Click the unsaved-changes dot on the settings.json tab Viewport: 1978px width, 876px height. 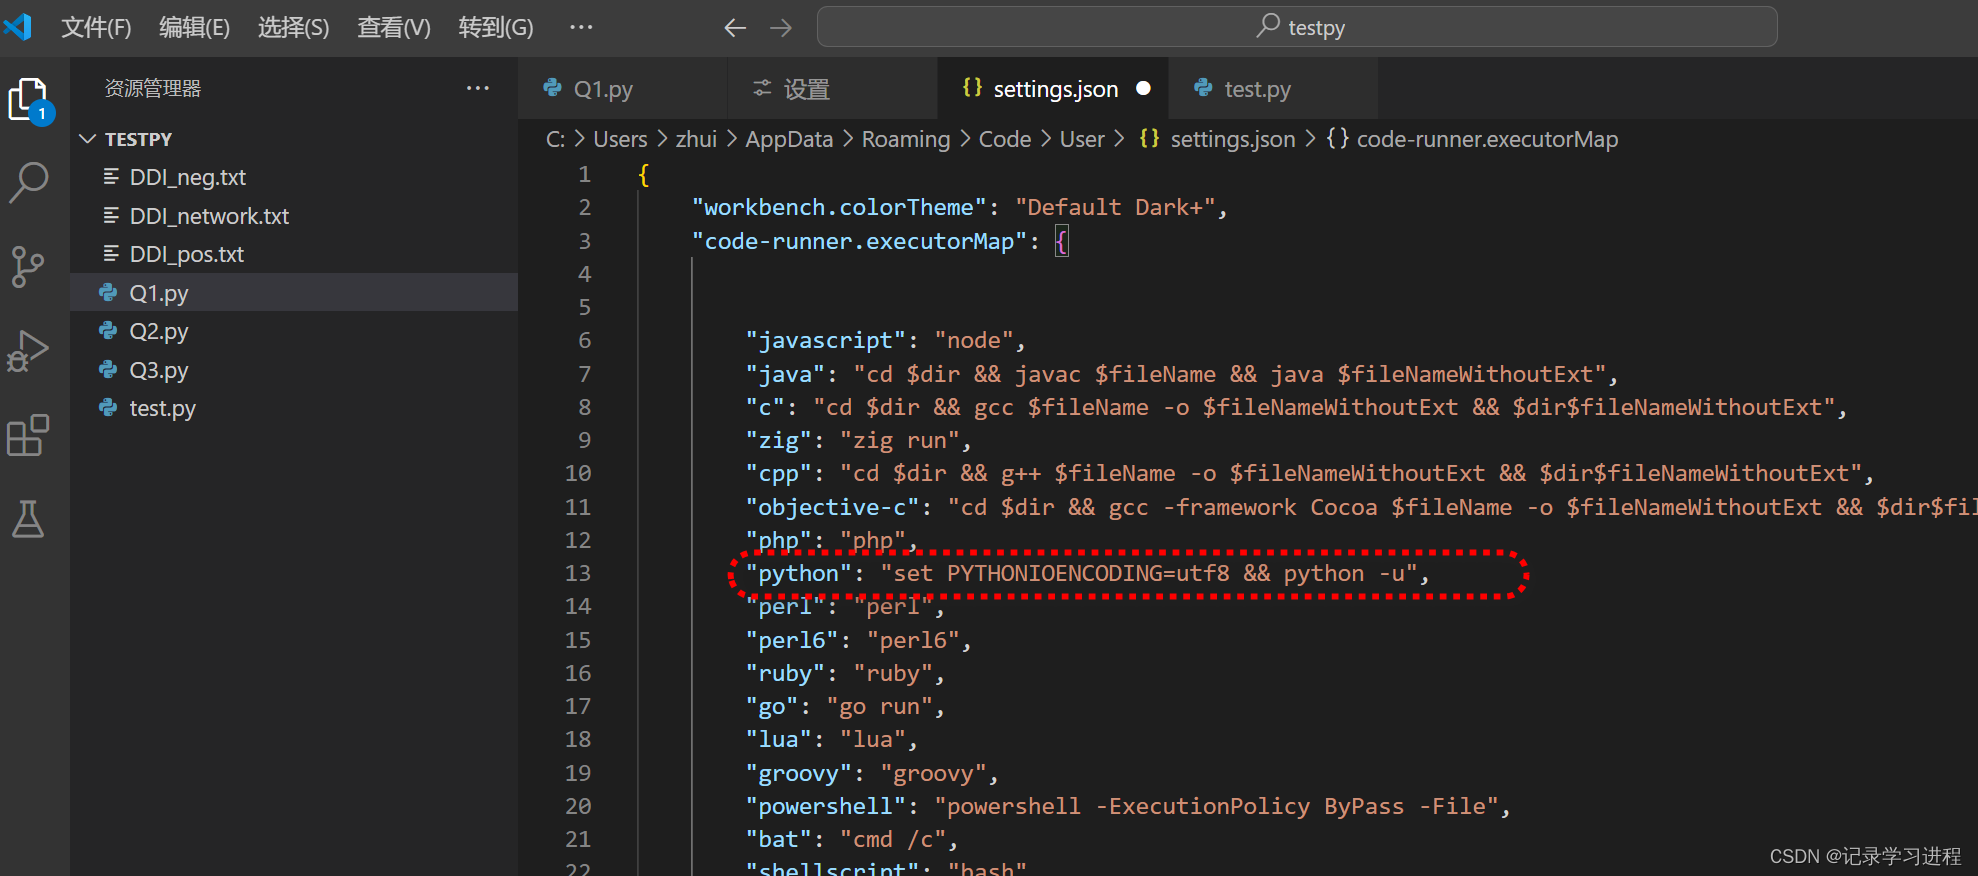[x=1143, y=88]
